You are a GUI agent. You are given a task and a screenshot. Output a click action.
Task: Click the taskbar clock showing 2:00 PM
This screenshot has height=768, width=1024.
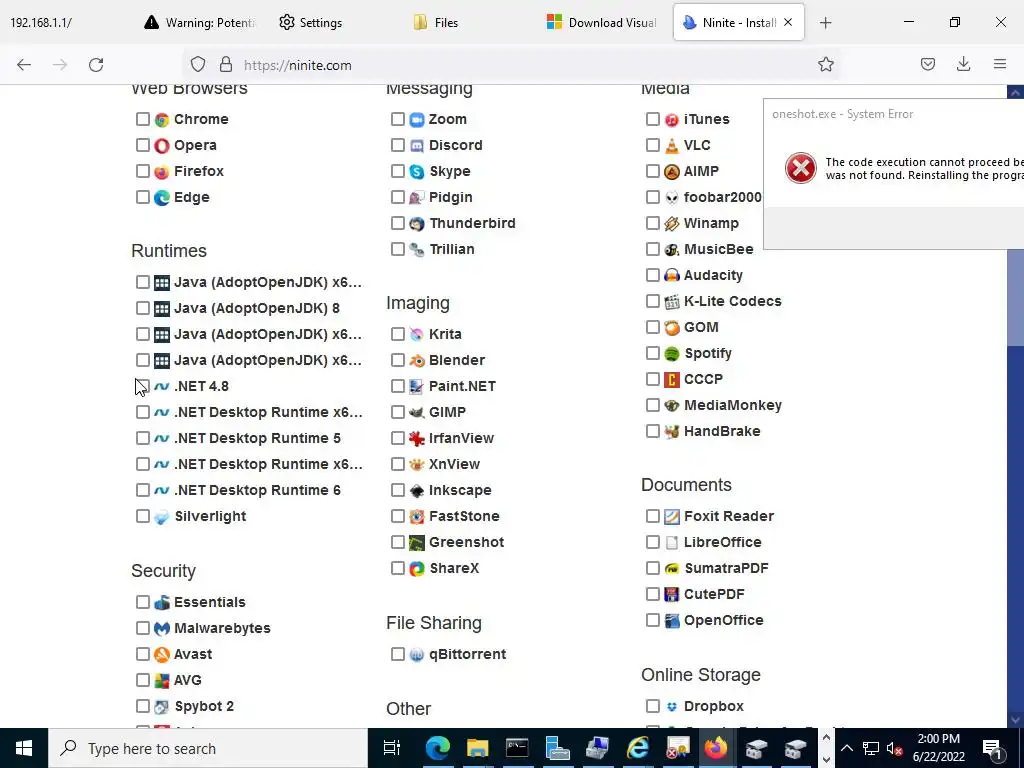[938, 748]
